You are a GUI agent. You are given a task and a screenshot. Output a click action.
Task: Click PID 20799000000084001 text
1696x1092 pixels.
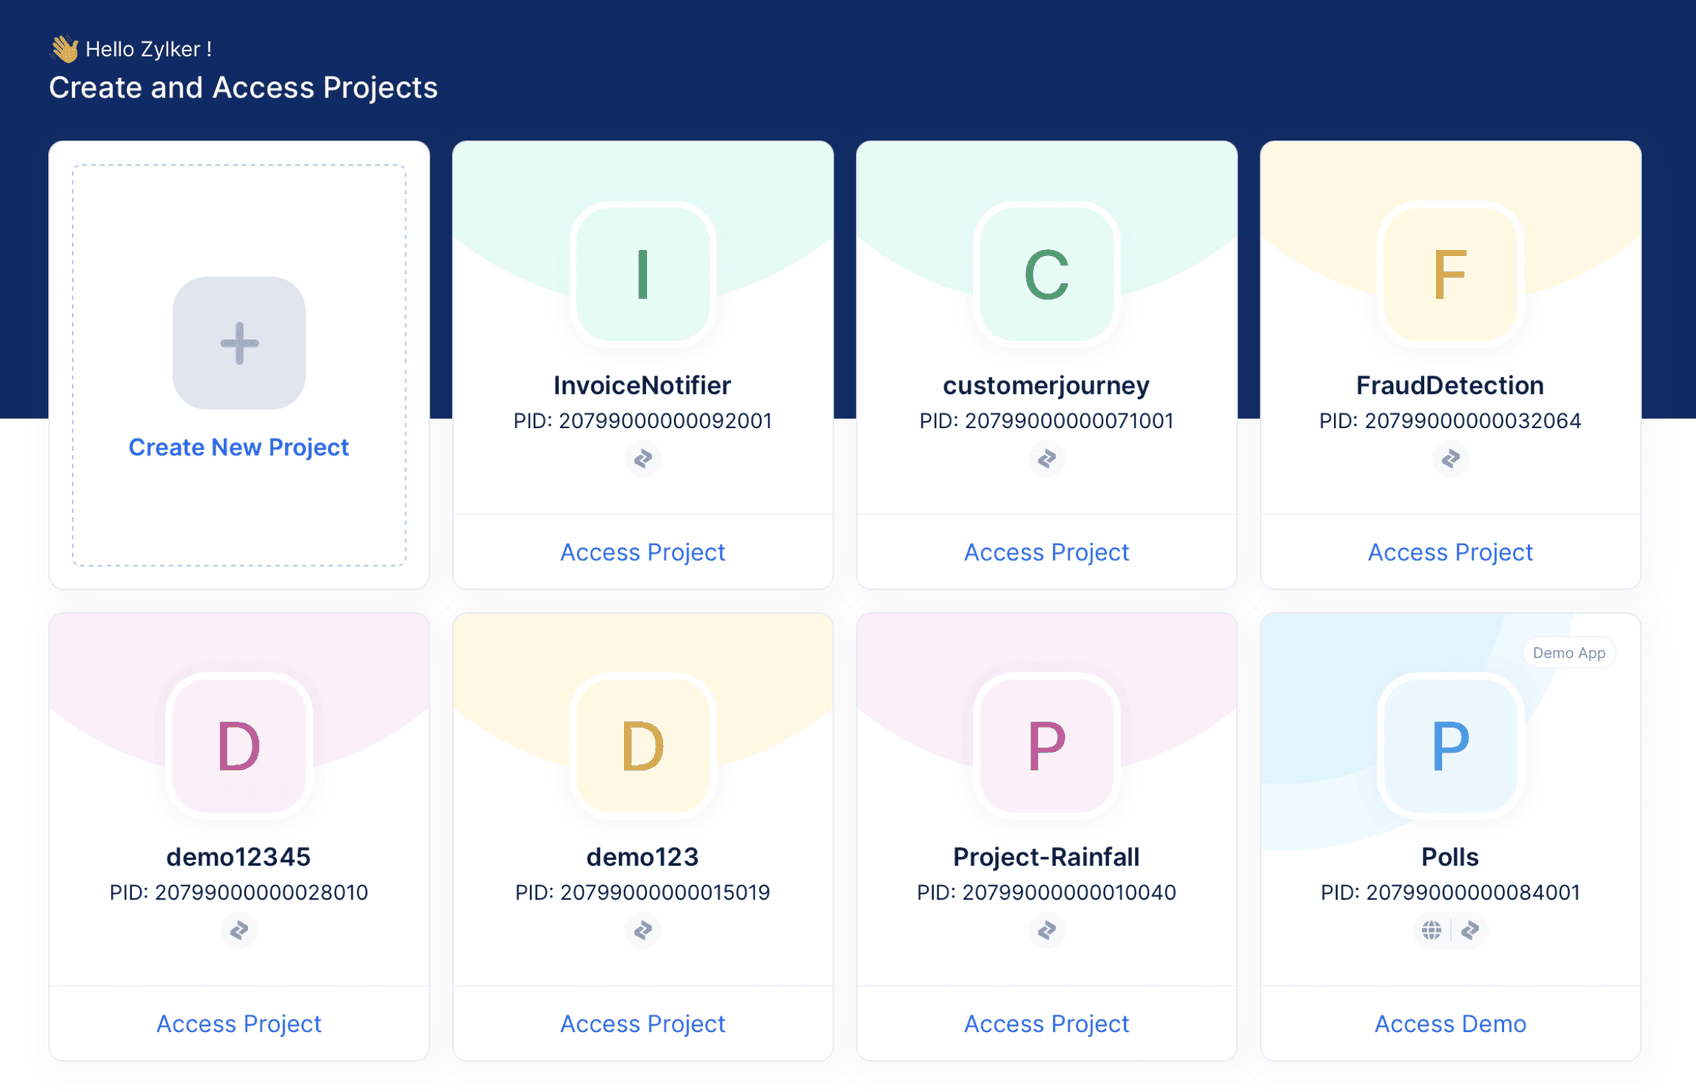(x=1451, y=893)
